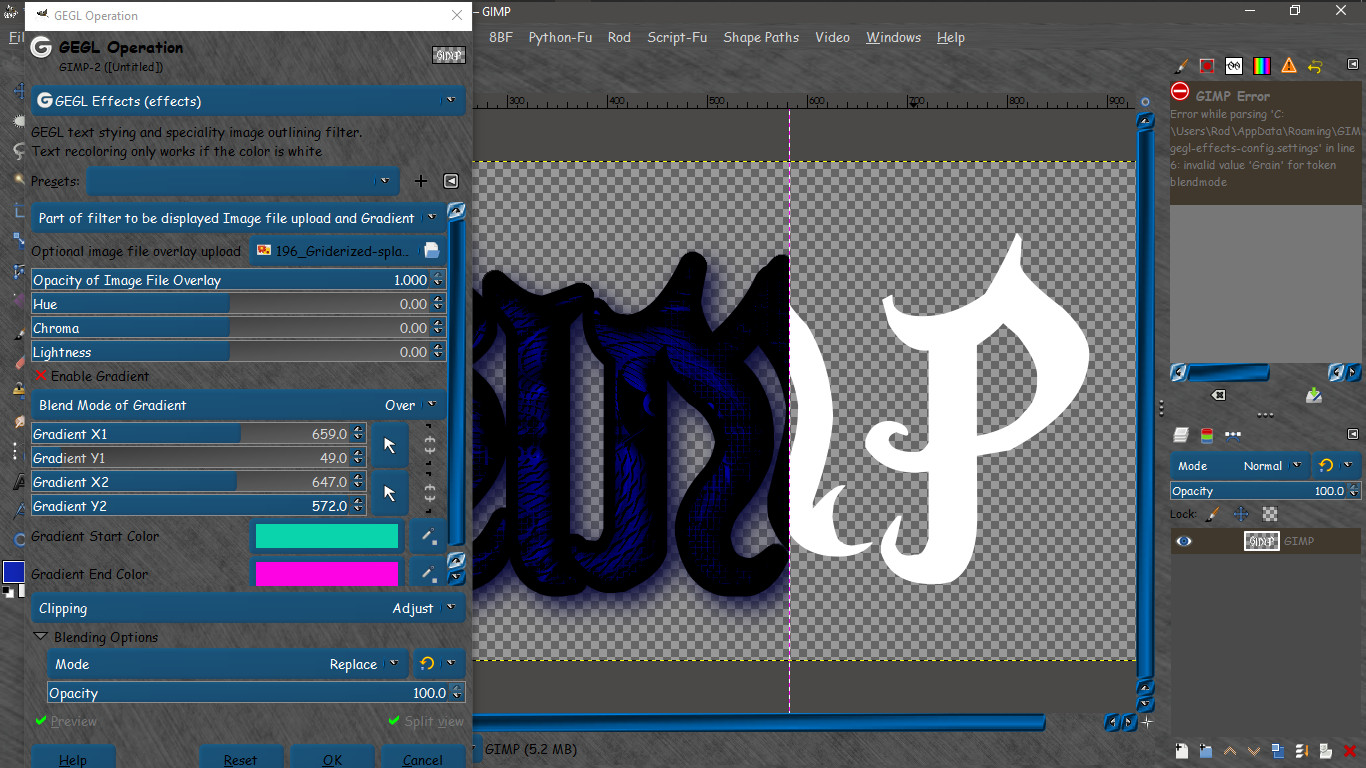Open the Clipping Adjust dropdown

(247, 608)
